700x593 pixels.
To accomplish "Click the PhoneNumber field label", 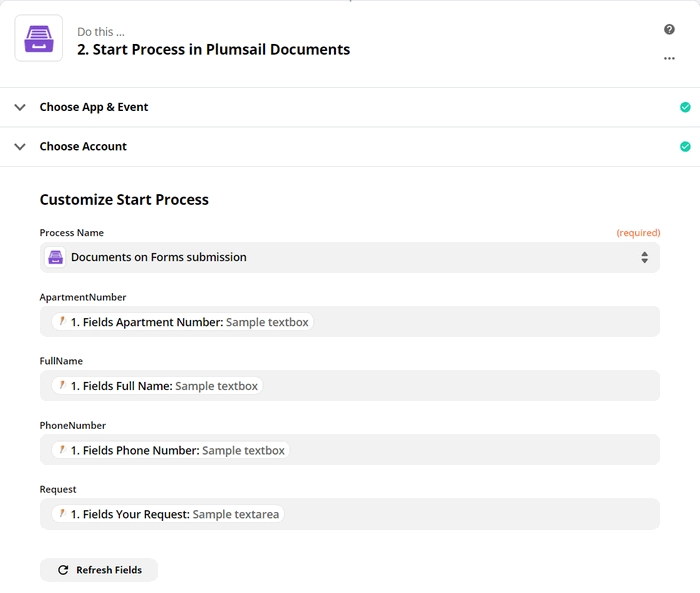I will coord(72,426).
